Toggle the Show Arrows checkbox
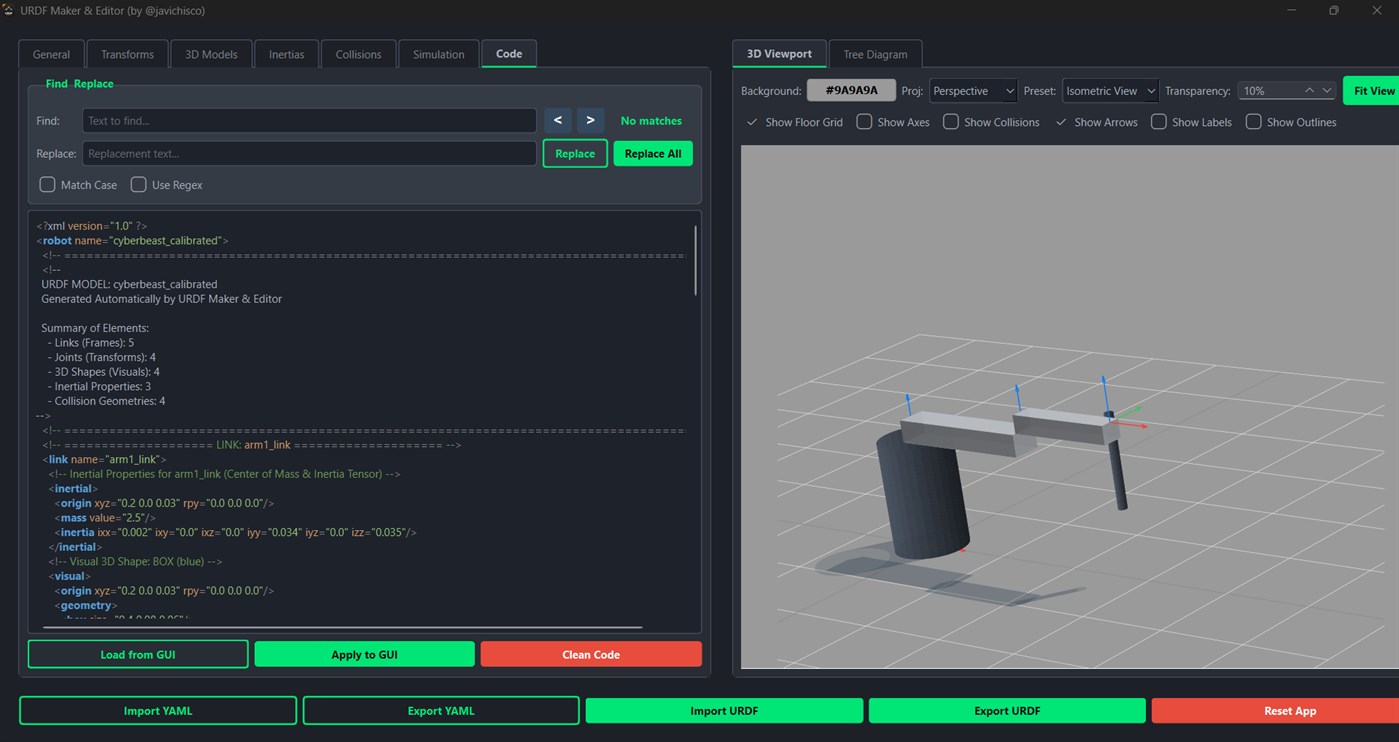 1061,122
